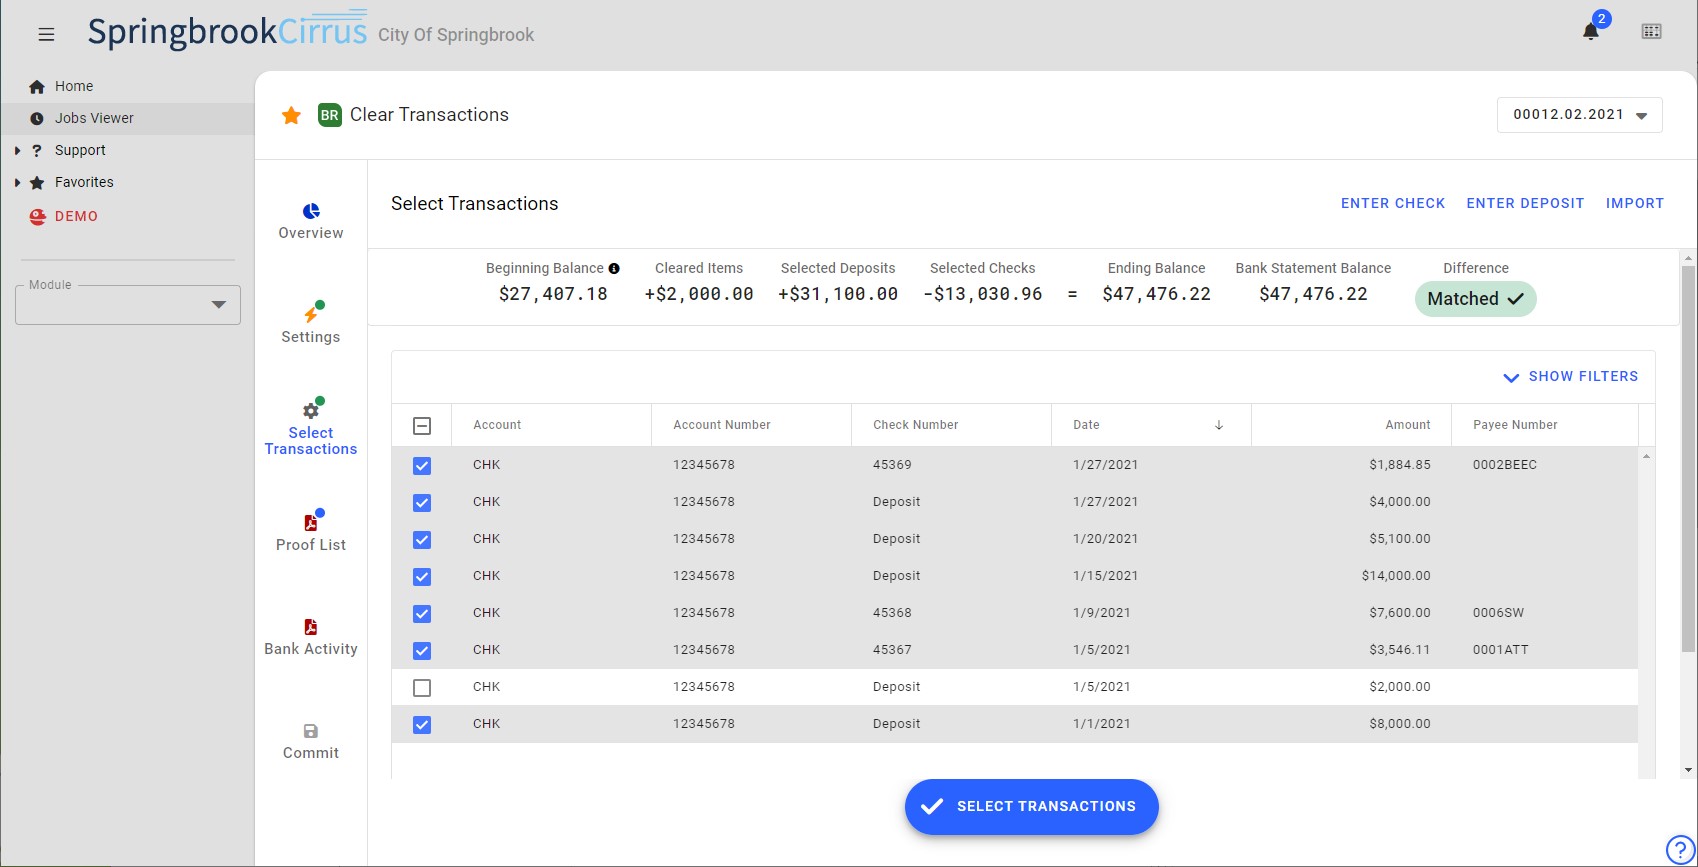Uncheck the check 45369 transaction row
Image resolution: width=1698 pixels, height=867 pixels.
[422, 466]
